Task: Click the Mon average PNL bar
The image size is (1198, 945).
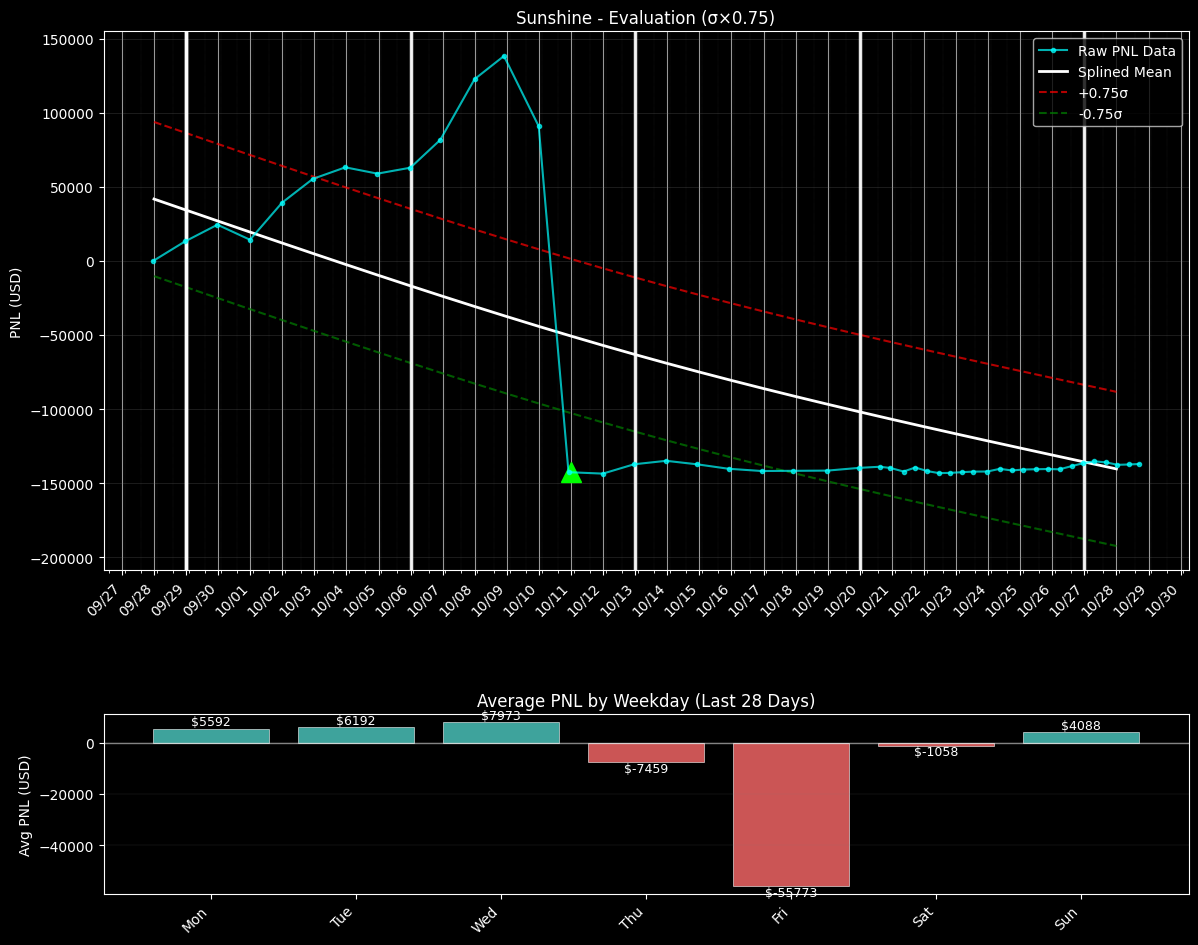Action: [x=211, y=736]
